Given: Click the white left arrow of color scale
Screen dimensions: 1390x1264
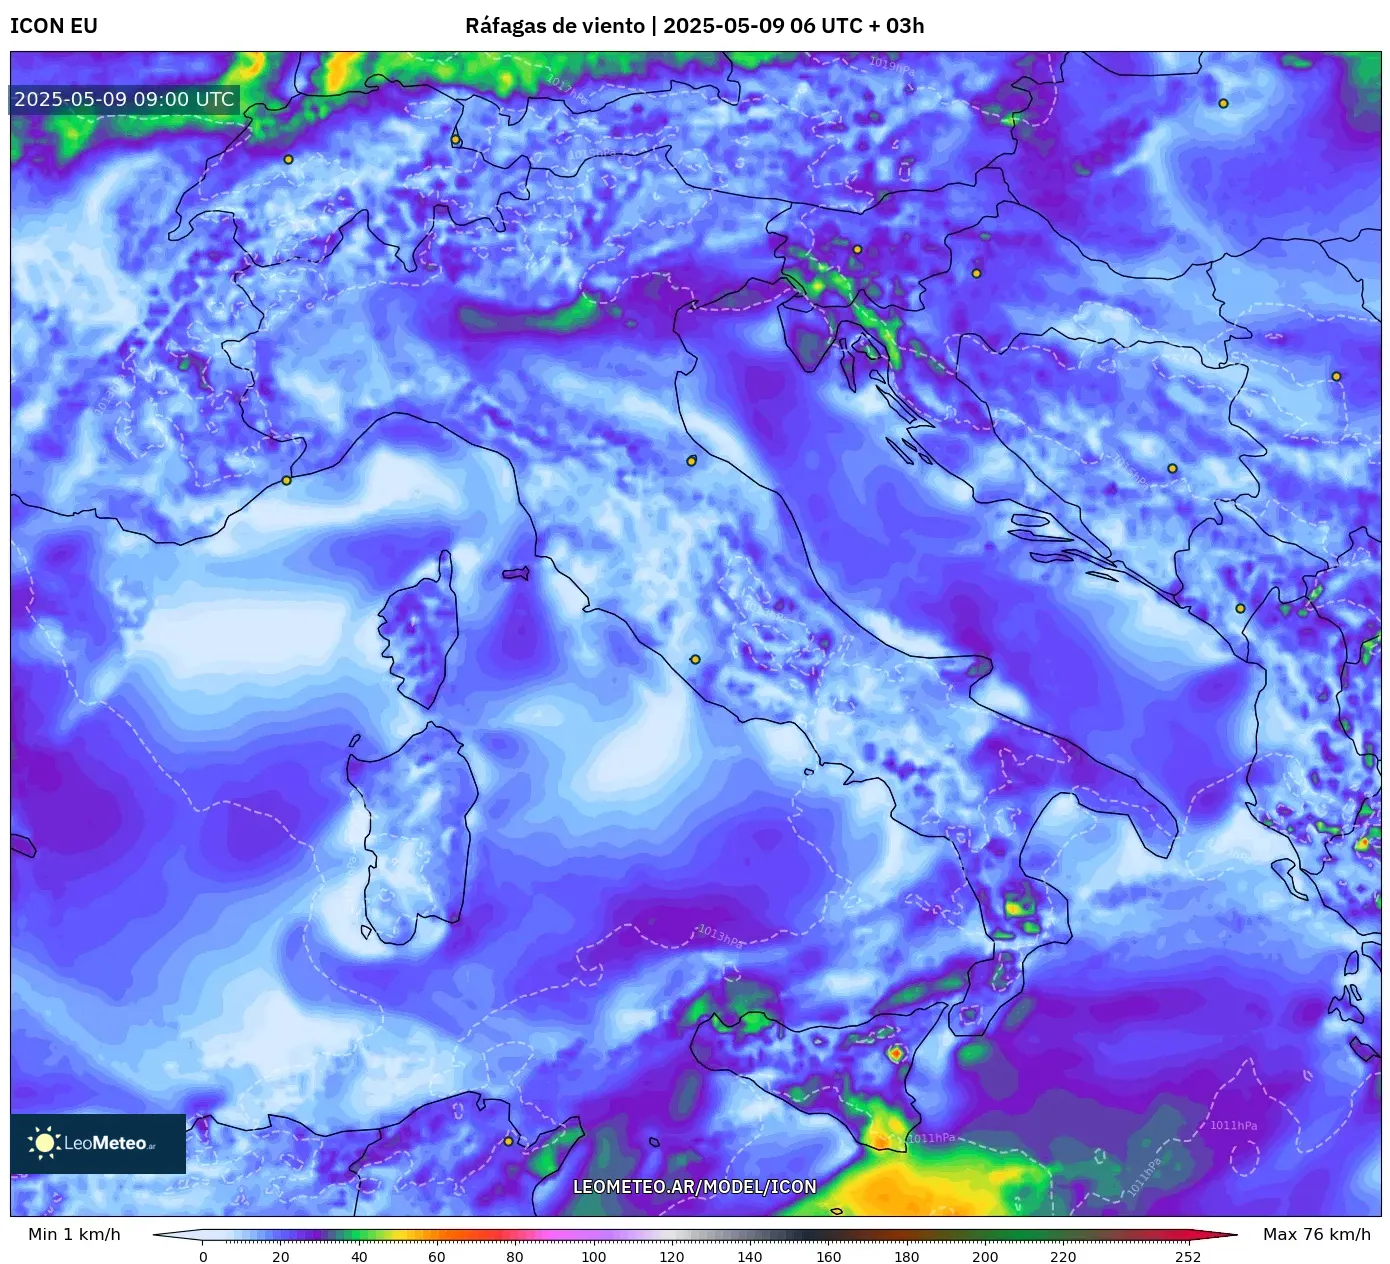Looking at the screenshot, I should 176,1234.
